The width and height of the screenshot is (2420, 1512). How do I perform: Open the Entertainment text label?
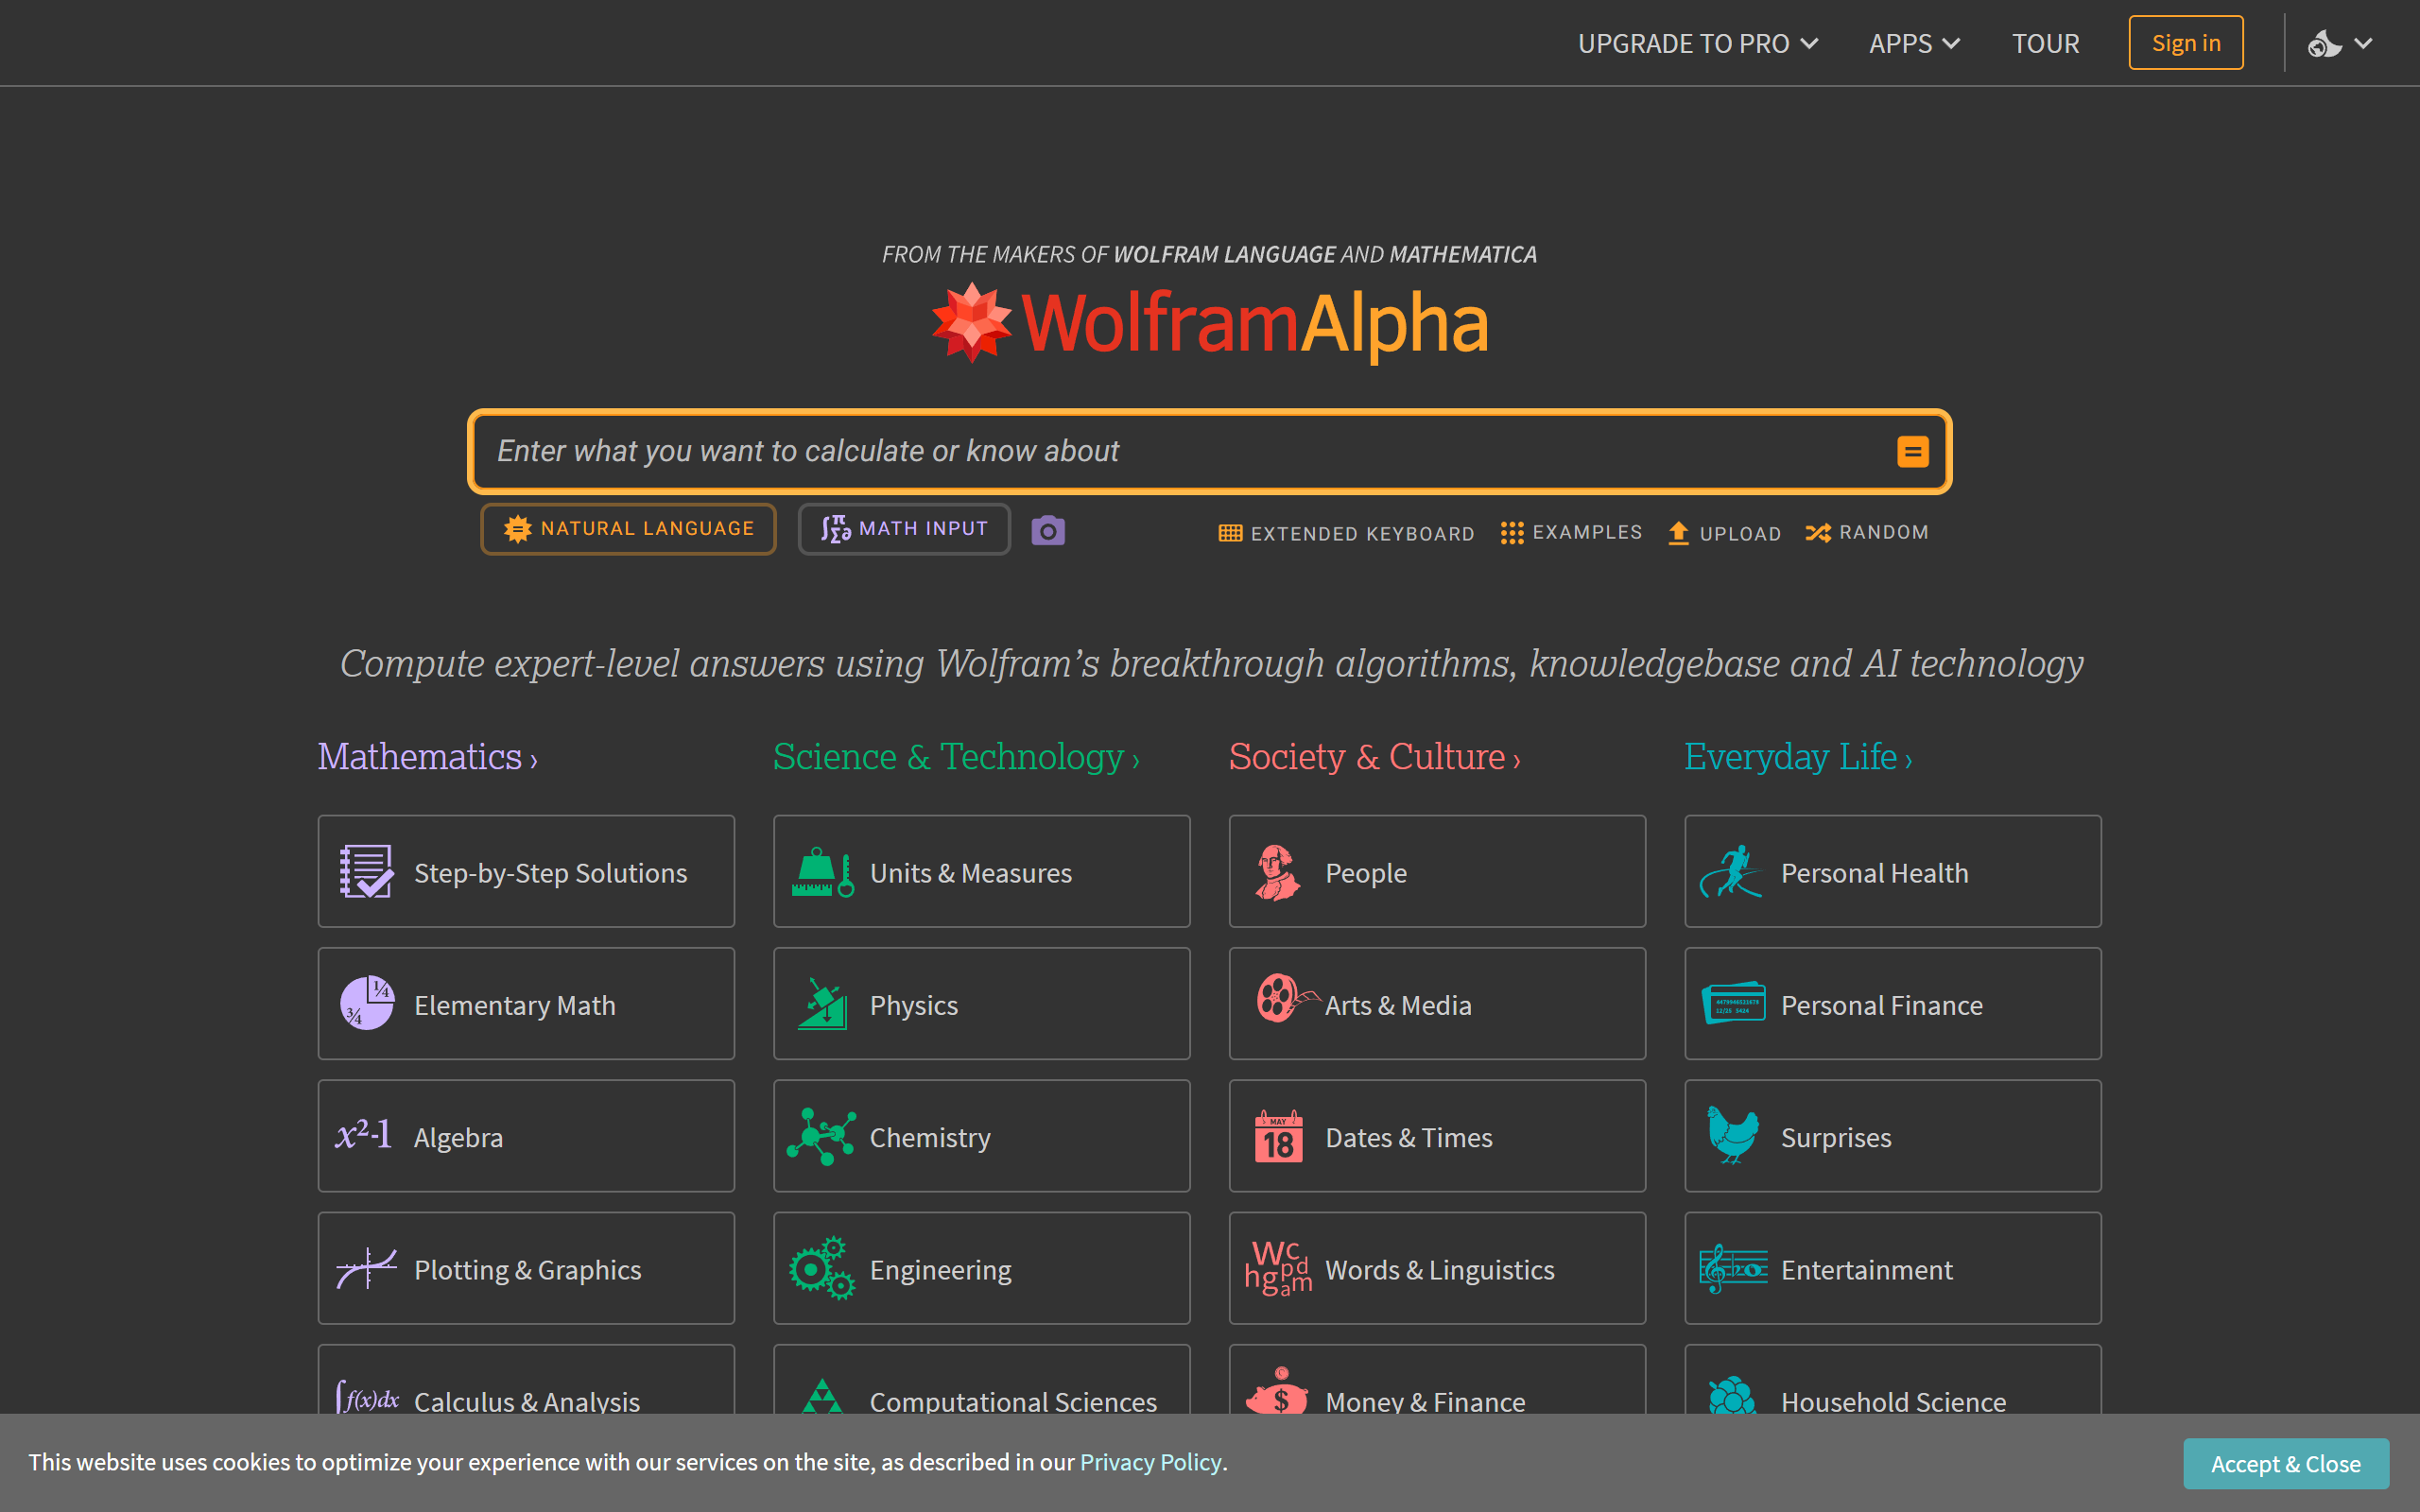pyautogui.click(x=1867, y=1270)
